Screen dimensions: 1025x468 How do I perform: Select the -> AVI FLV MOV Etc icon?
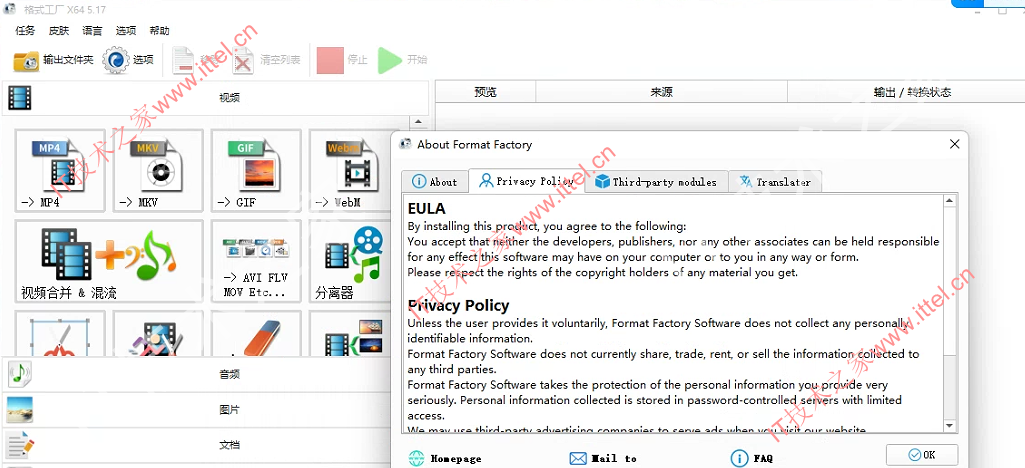coord(256,261)
